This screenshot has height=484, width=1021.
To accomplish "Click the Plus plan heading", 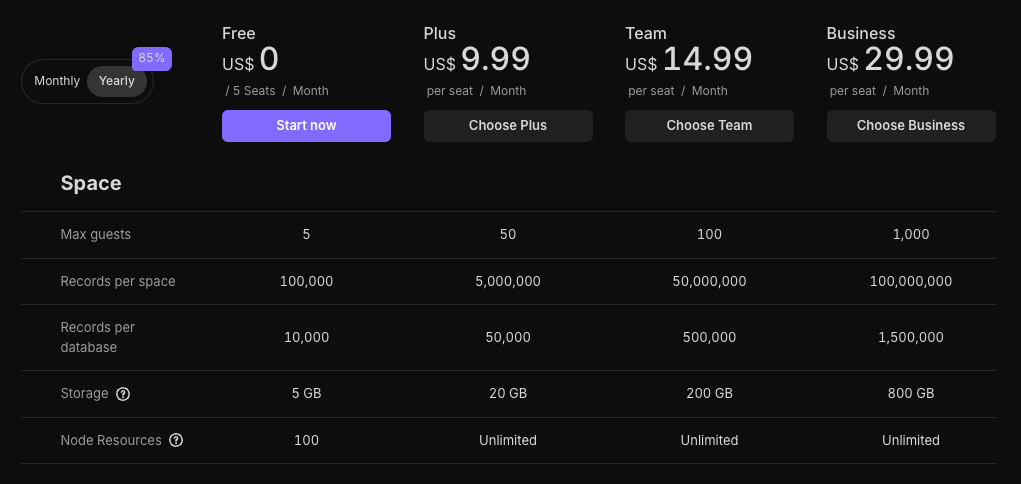I will [x=440, y=33].
